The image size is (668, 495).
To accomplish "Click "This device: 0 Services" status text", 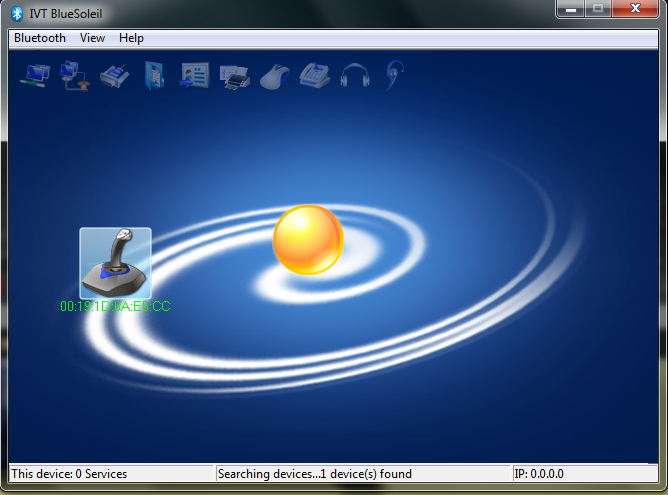I will pyautogui.click(x=69, y=474).
